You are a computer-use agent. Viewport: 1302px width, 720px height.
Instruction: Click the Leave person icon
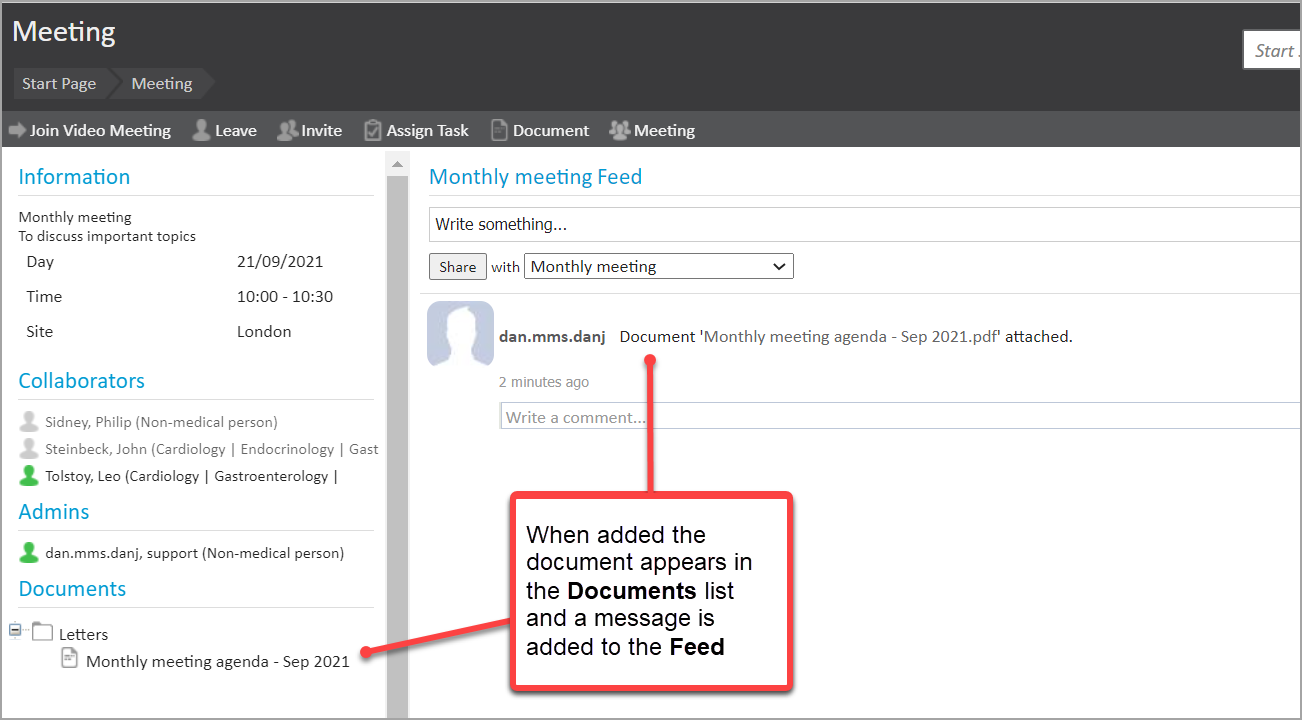click(x=201, y=130)
